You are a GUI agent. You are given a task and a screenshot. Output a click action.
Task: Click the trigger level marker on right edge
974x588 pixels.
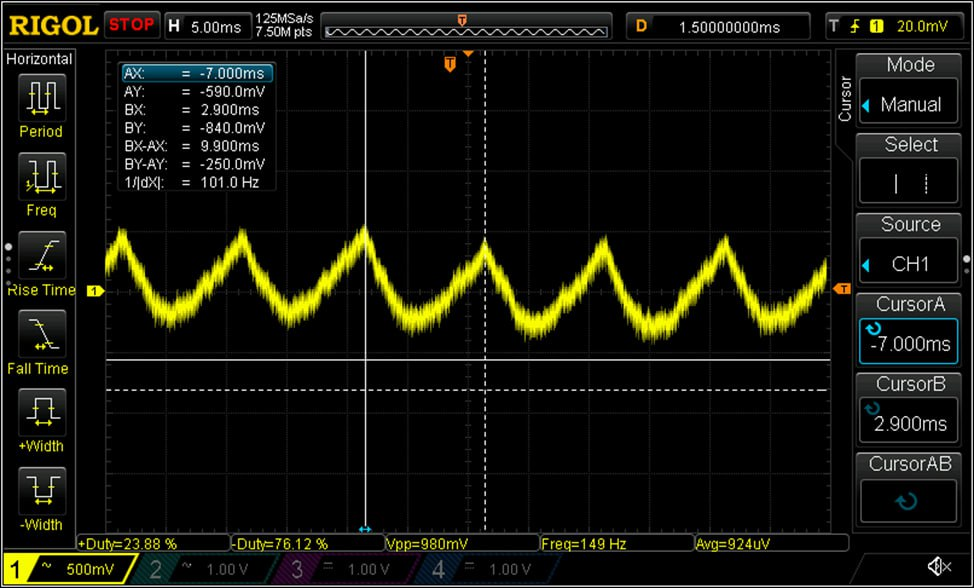pyautogui.click(x=841, y=288)
